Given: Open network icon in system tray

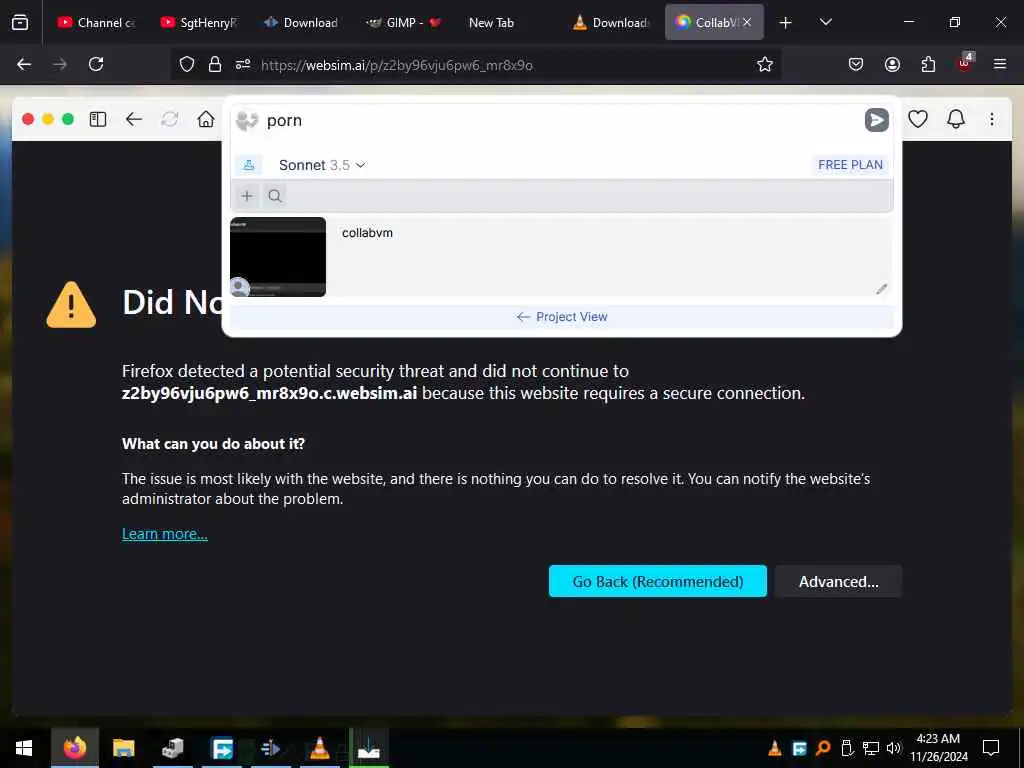Looking at the screenshot, I should [871, 748].
